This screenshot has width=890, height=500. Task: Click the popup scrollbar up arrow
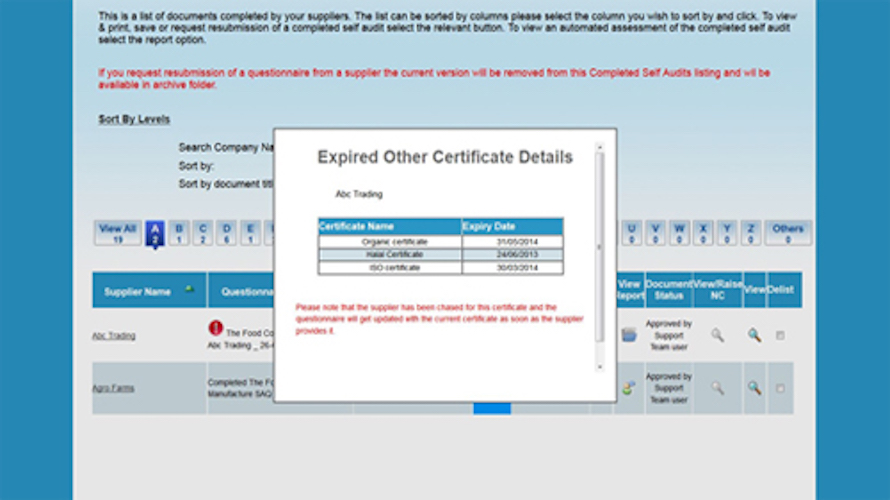coord(599,147)
